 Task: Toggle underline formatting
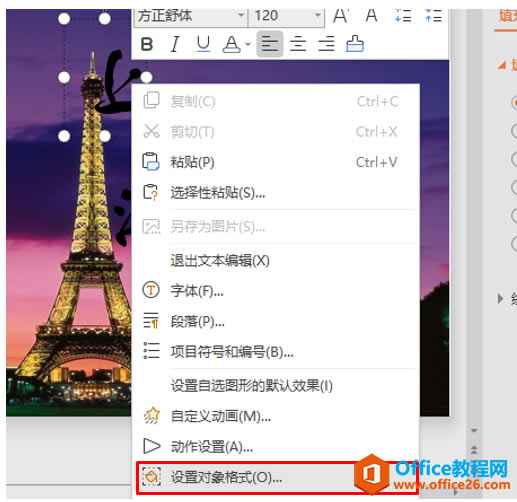(x=203, y=44)
